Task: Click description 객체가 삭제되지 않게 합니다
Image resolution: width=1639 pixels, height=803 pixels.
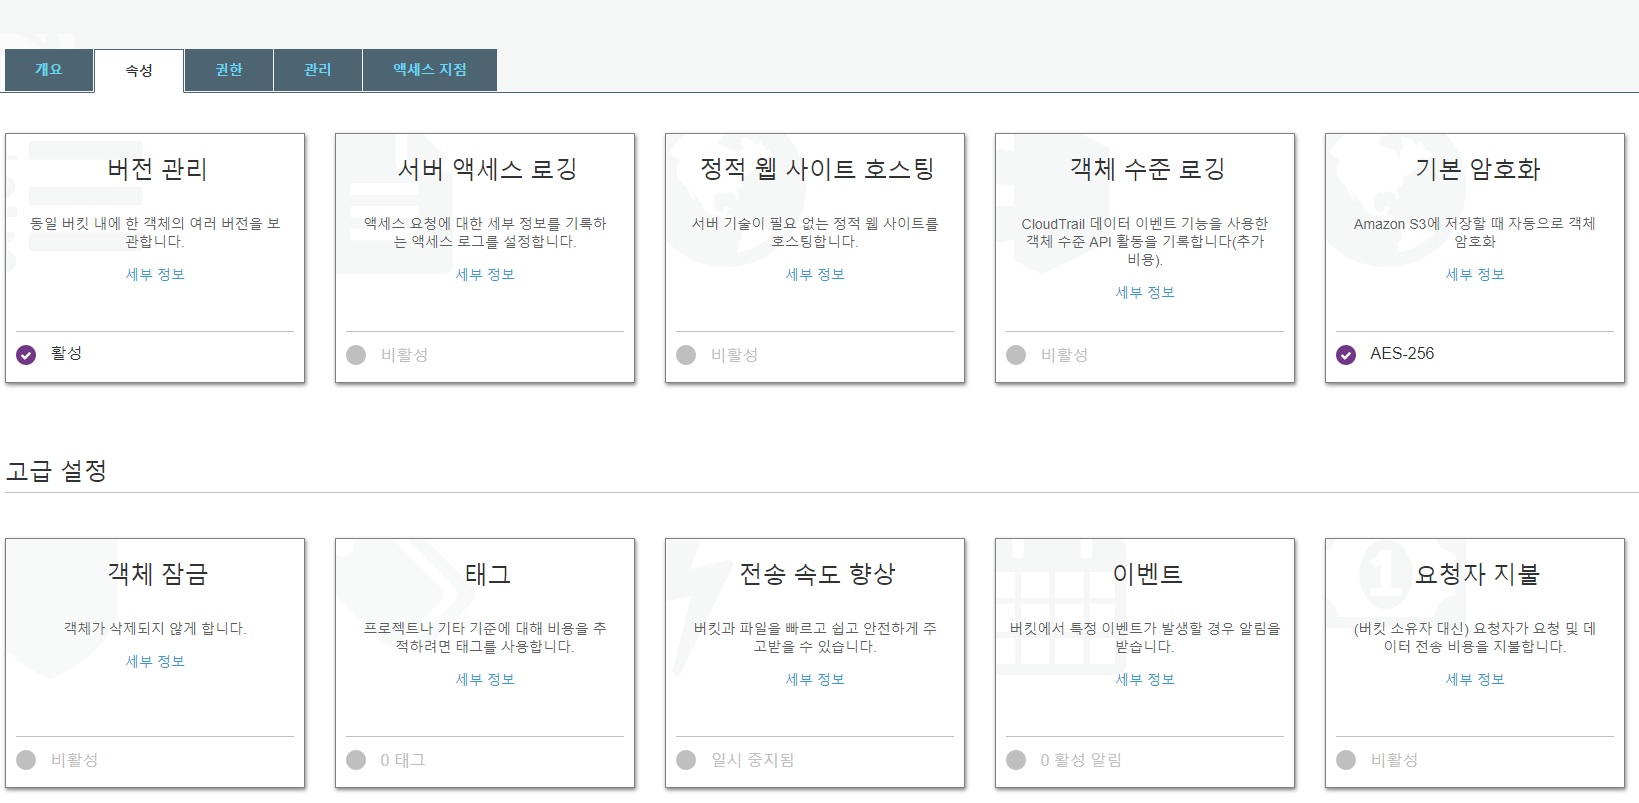Action: pyautogui.click(x=155, y=628)
